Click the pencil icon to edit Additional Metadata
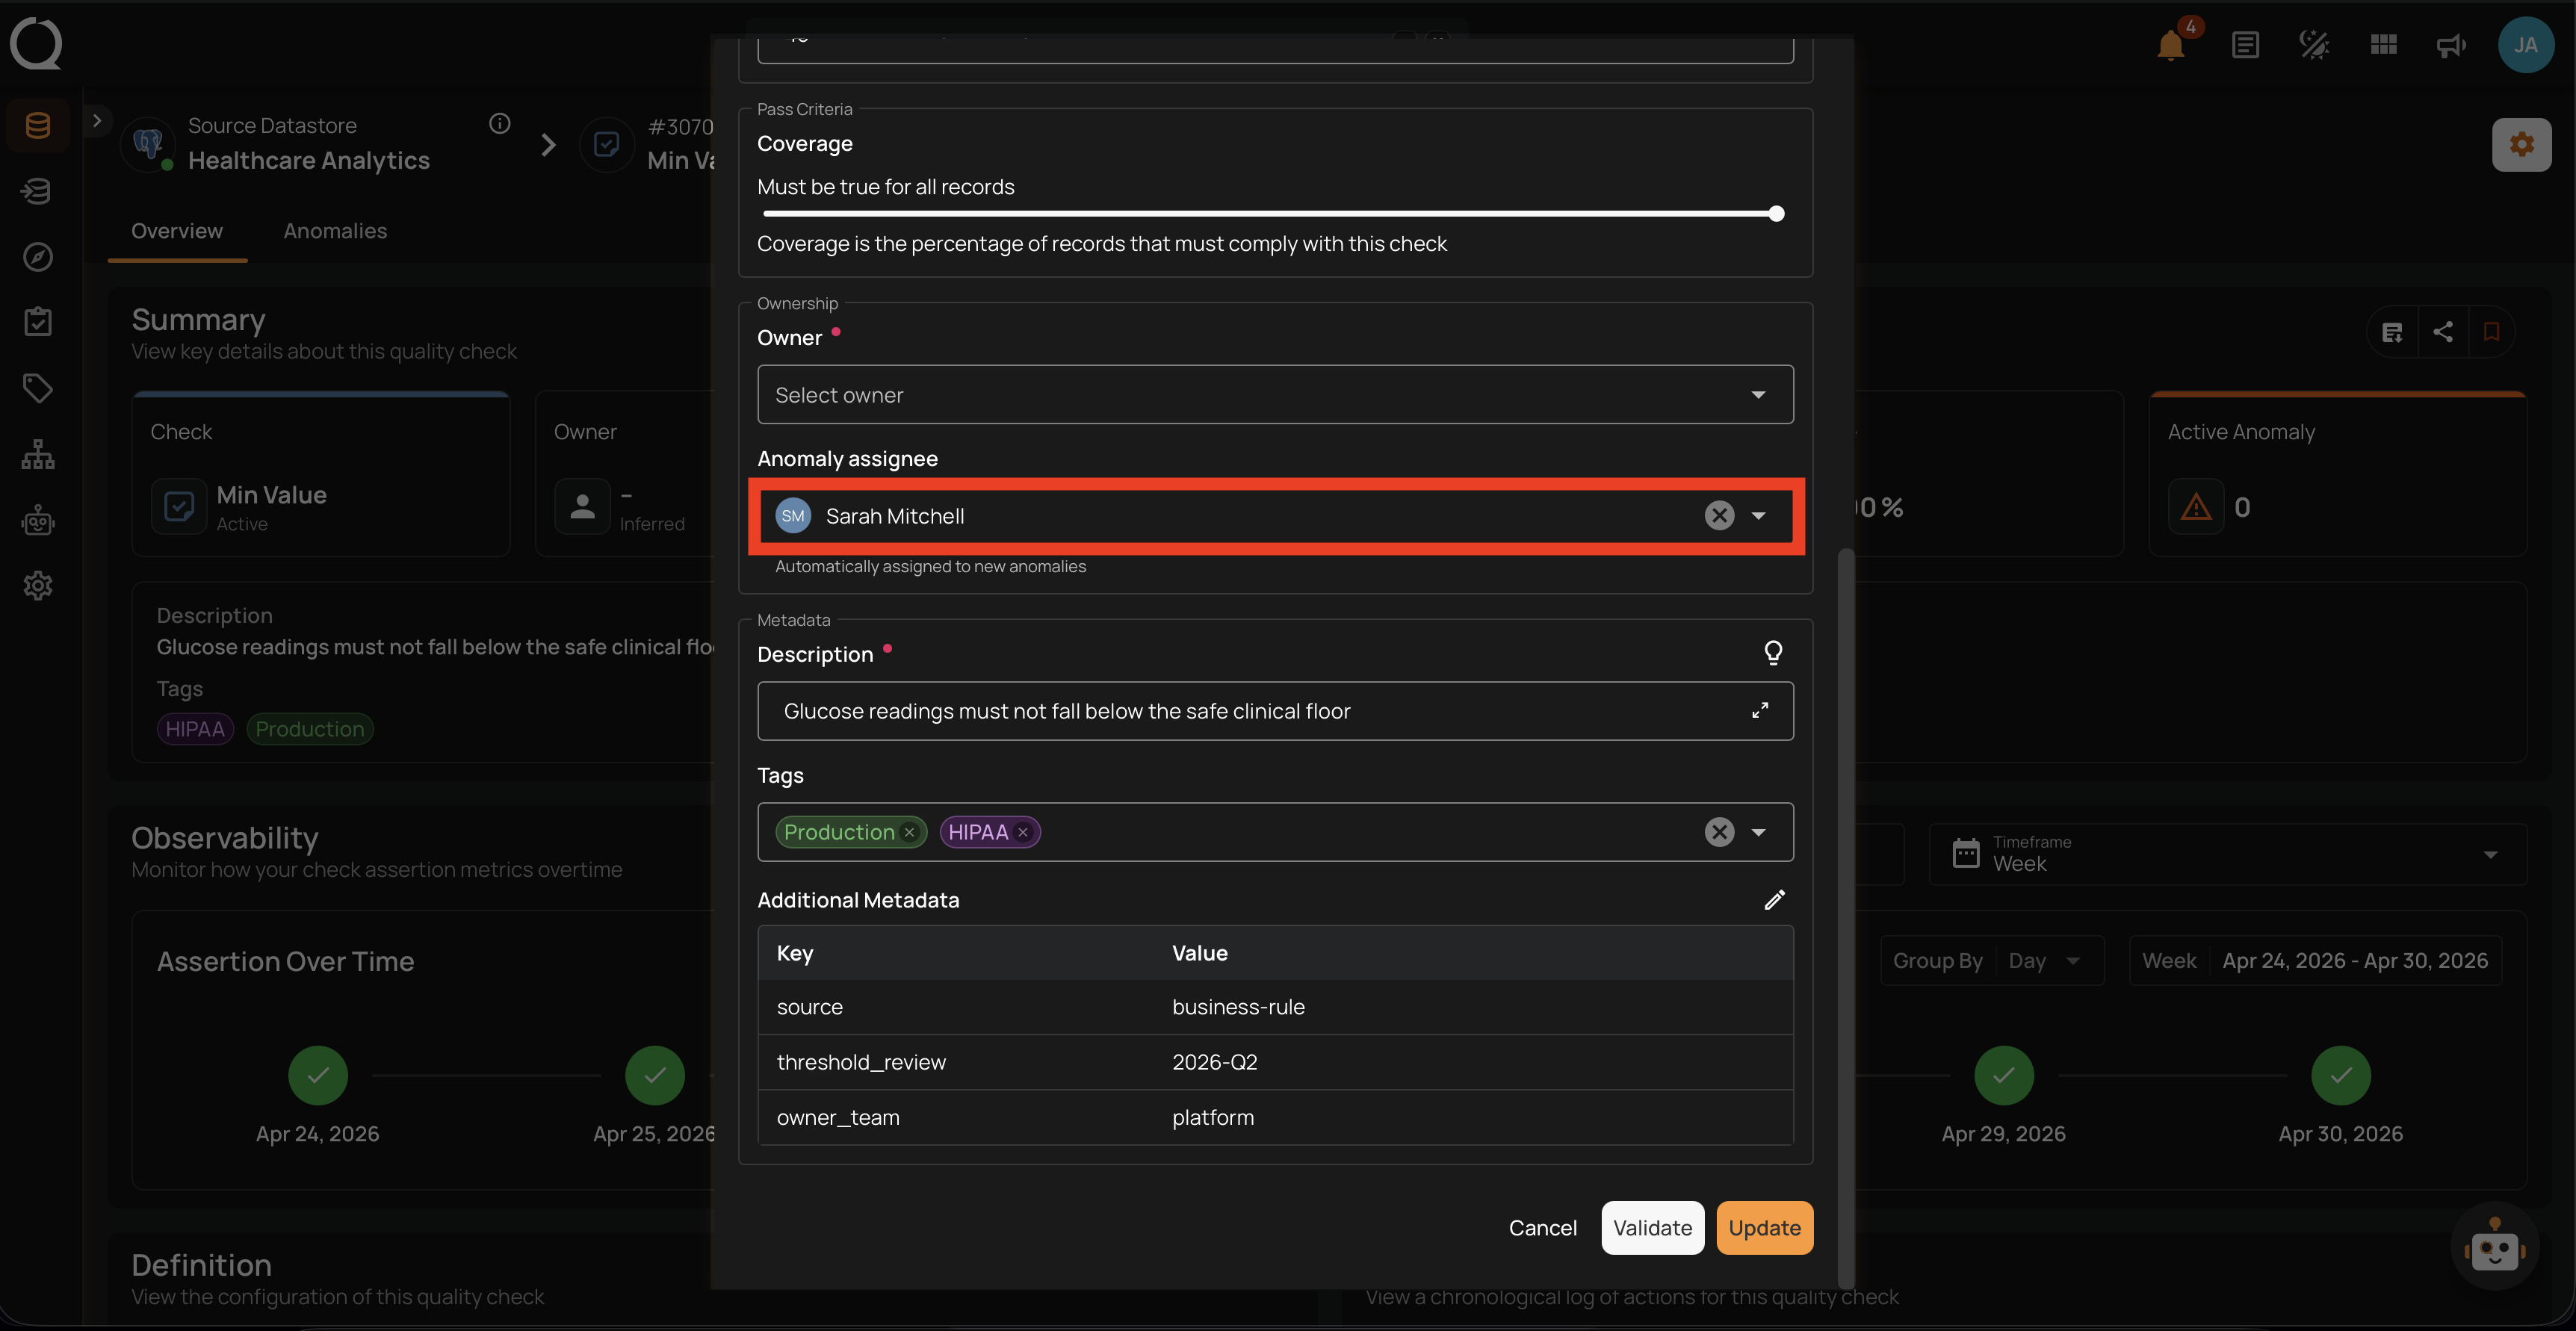This screenshot has height=1331, width=2576. 1774,900
